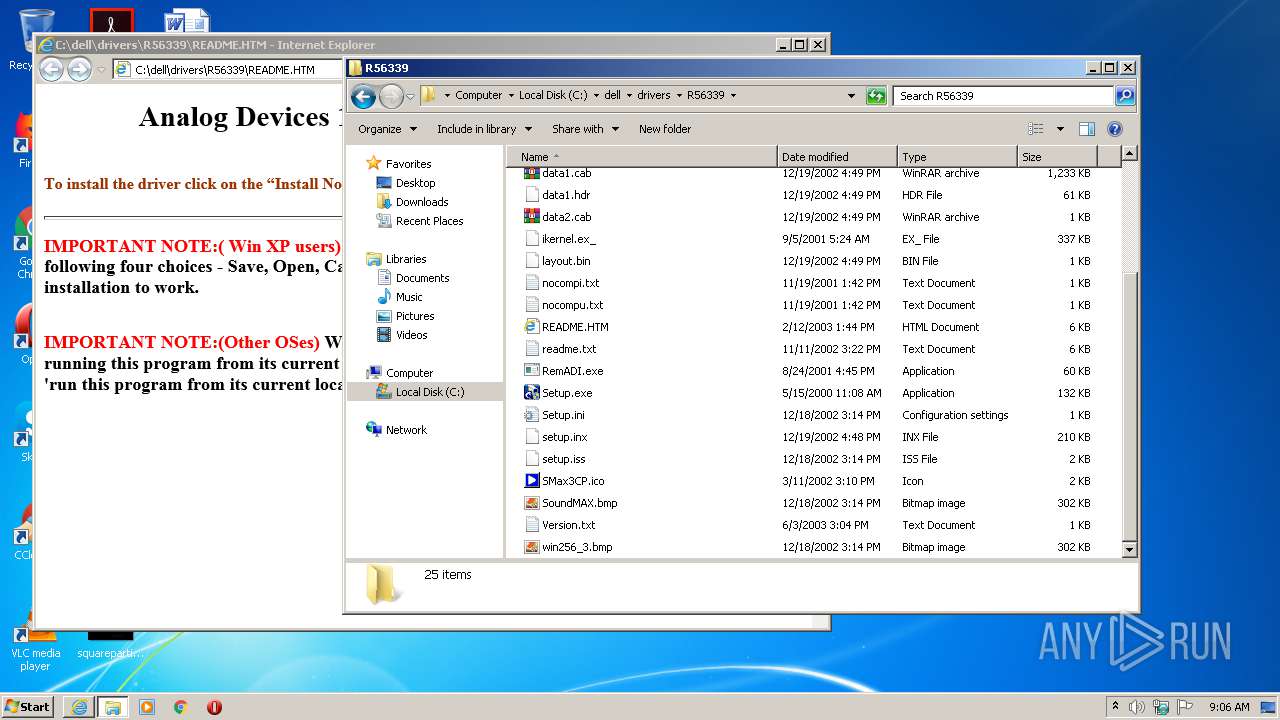Select win256_3.bmp file icon
Viewport: 1280px width, 720px height.
(x=532, y=547)
